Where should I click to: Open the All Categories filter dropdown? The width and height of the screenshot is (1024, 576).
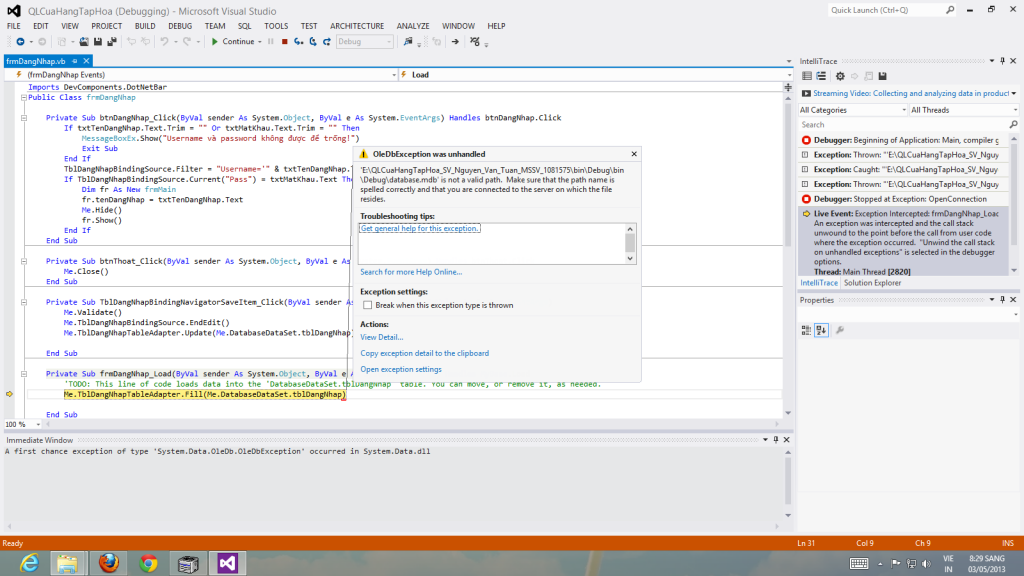pyautogui.click(x=853, y=110)
